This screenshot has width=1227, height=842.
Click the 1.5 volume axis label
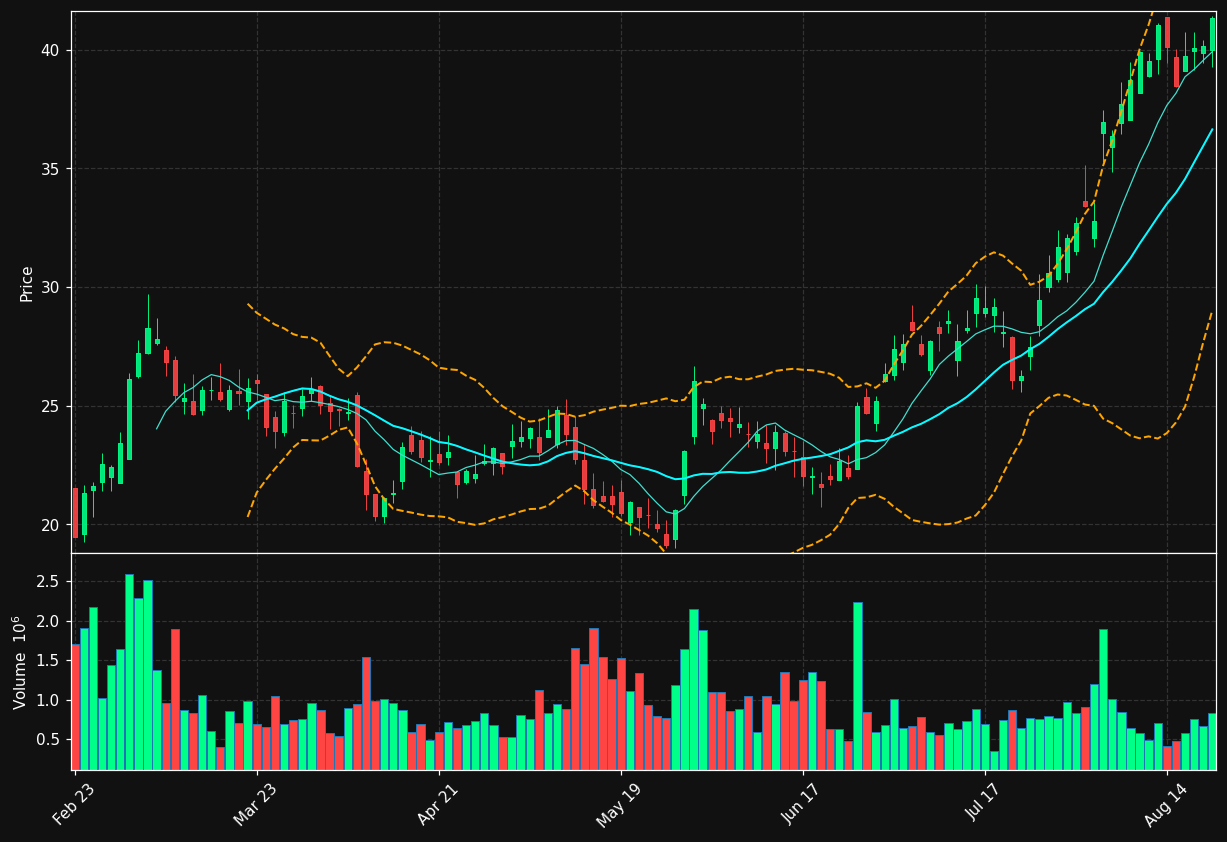click(49, 661)
